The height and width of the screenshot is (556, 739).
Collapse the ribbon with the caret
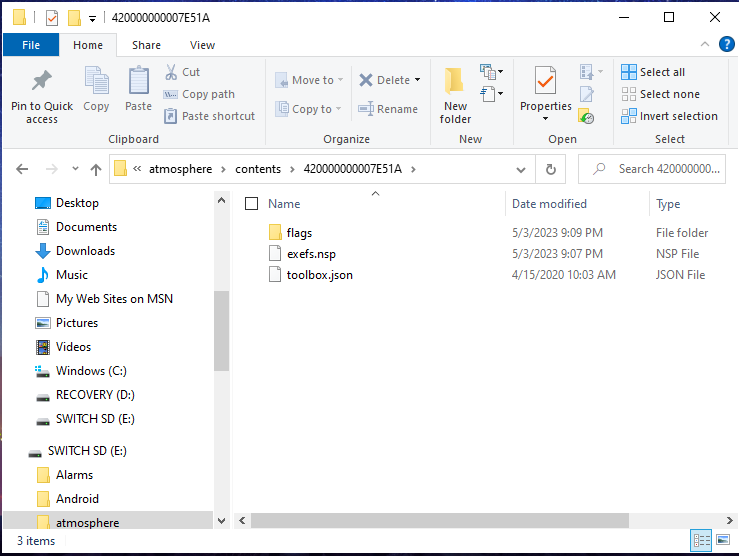click(705, 44)
